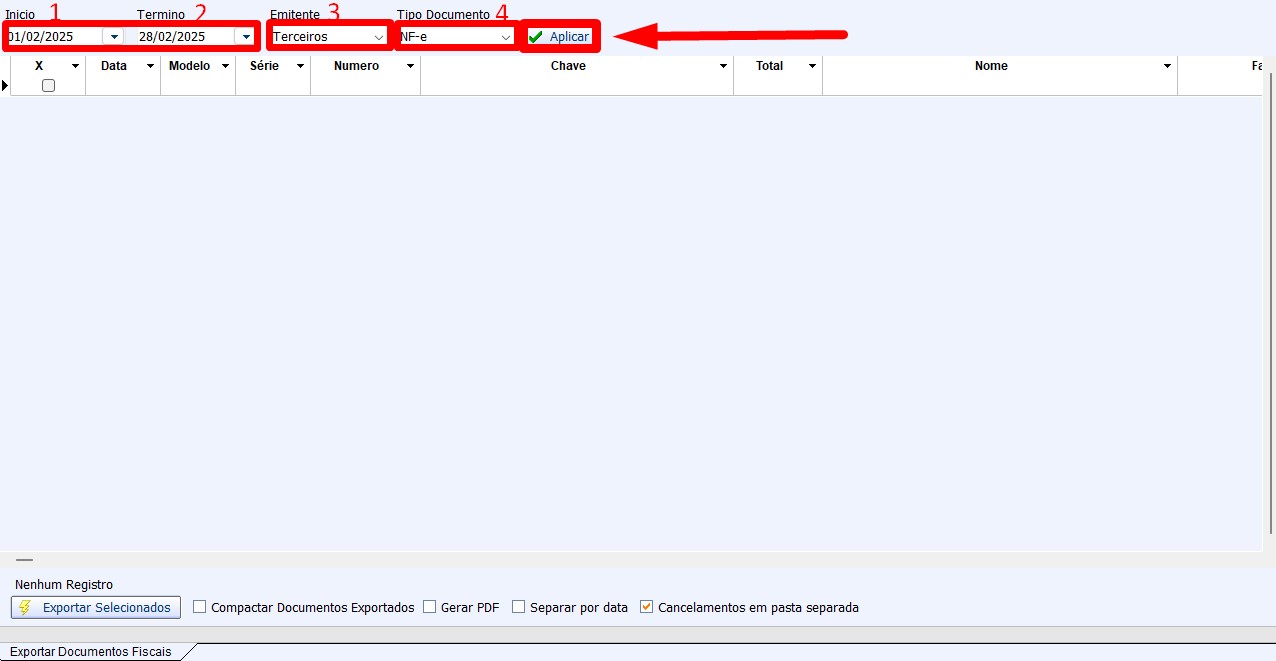Image resolution: width=1276 pixels, height=661 pixels.
Task: Open the Inicio date picker arrow
Action: (x=114, y=37)
